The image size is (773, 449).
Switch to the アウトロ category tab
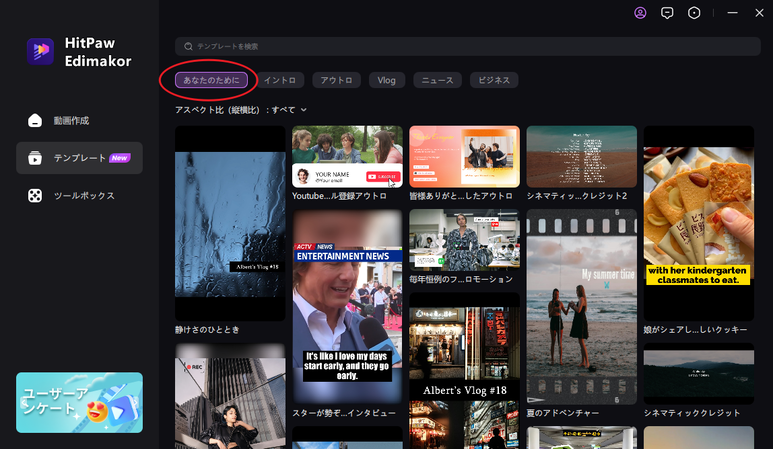[x=336, y=80]
